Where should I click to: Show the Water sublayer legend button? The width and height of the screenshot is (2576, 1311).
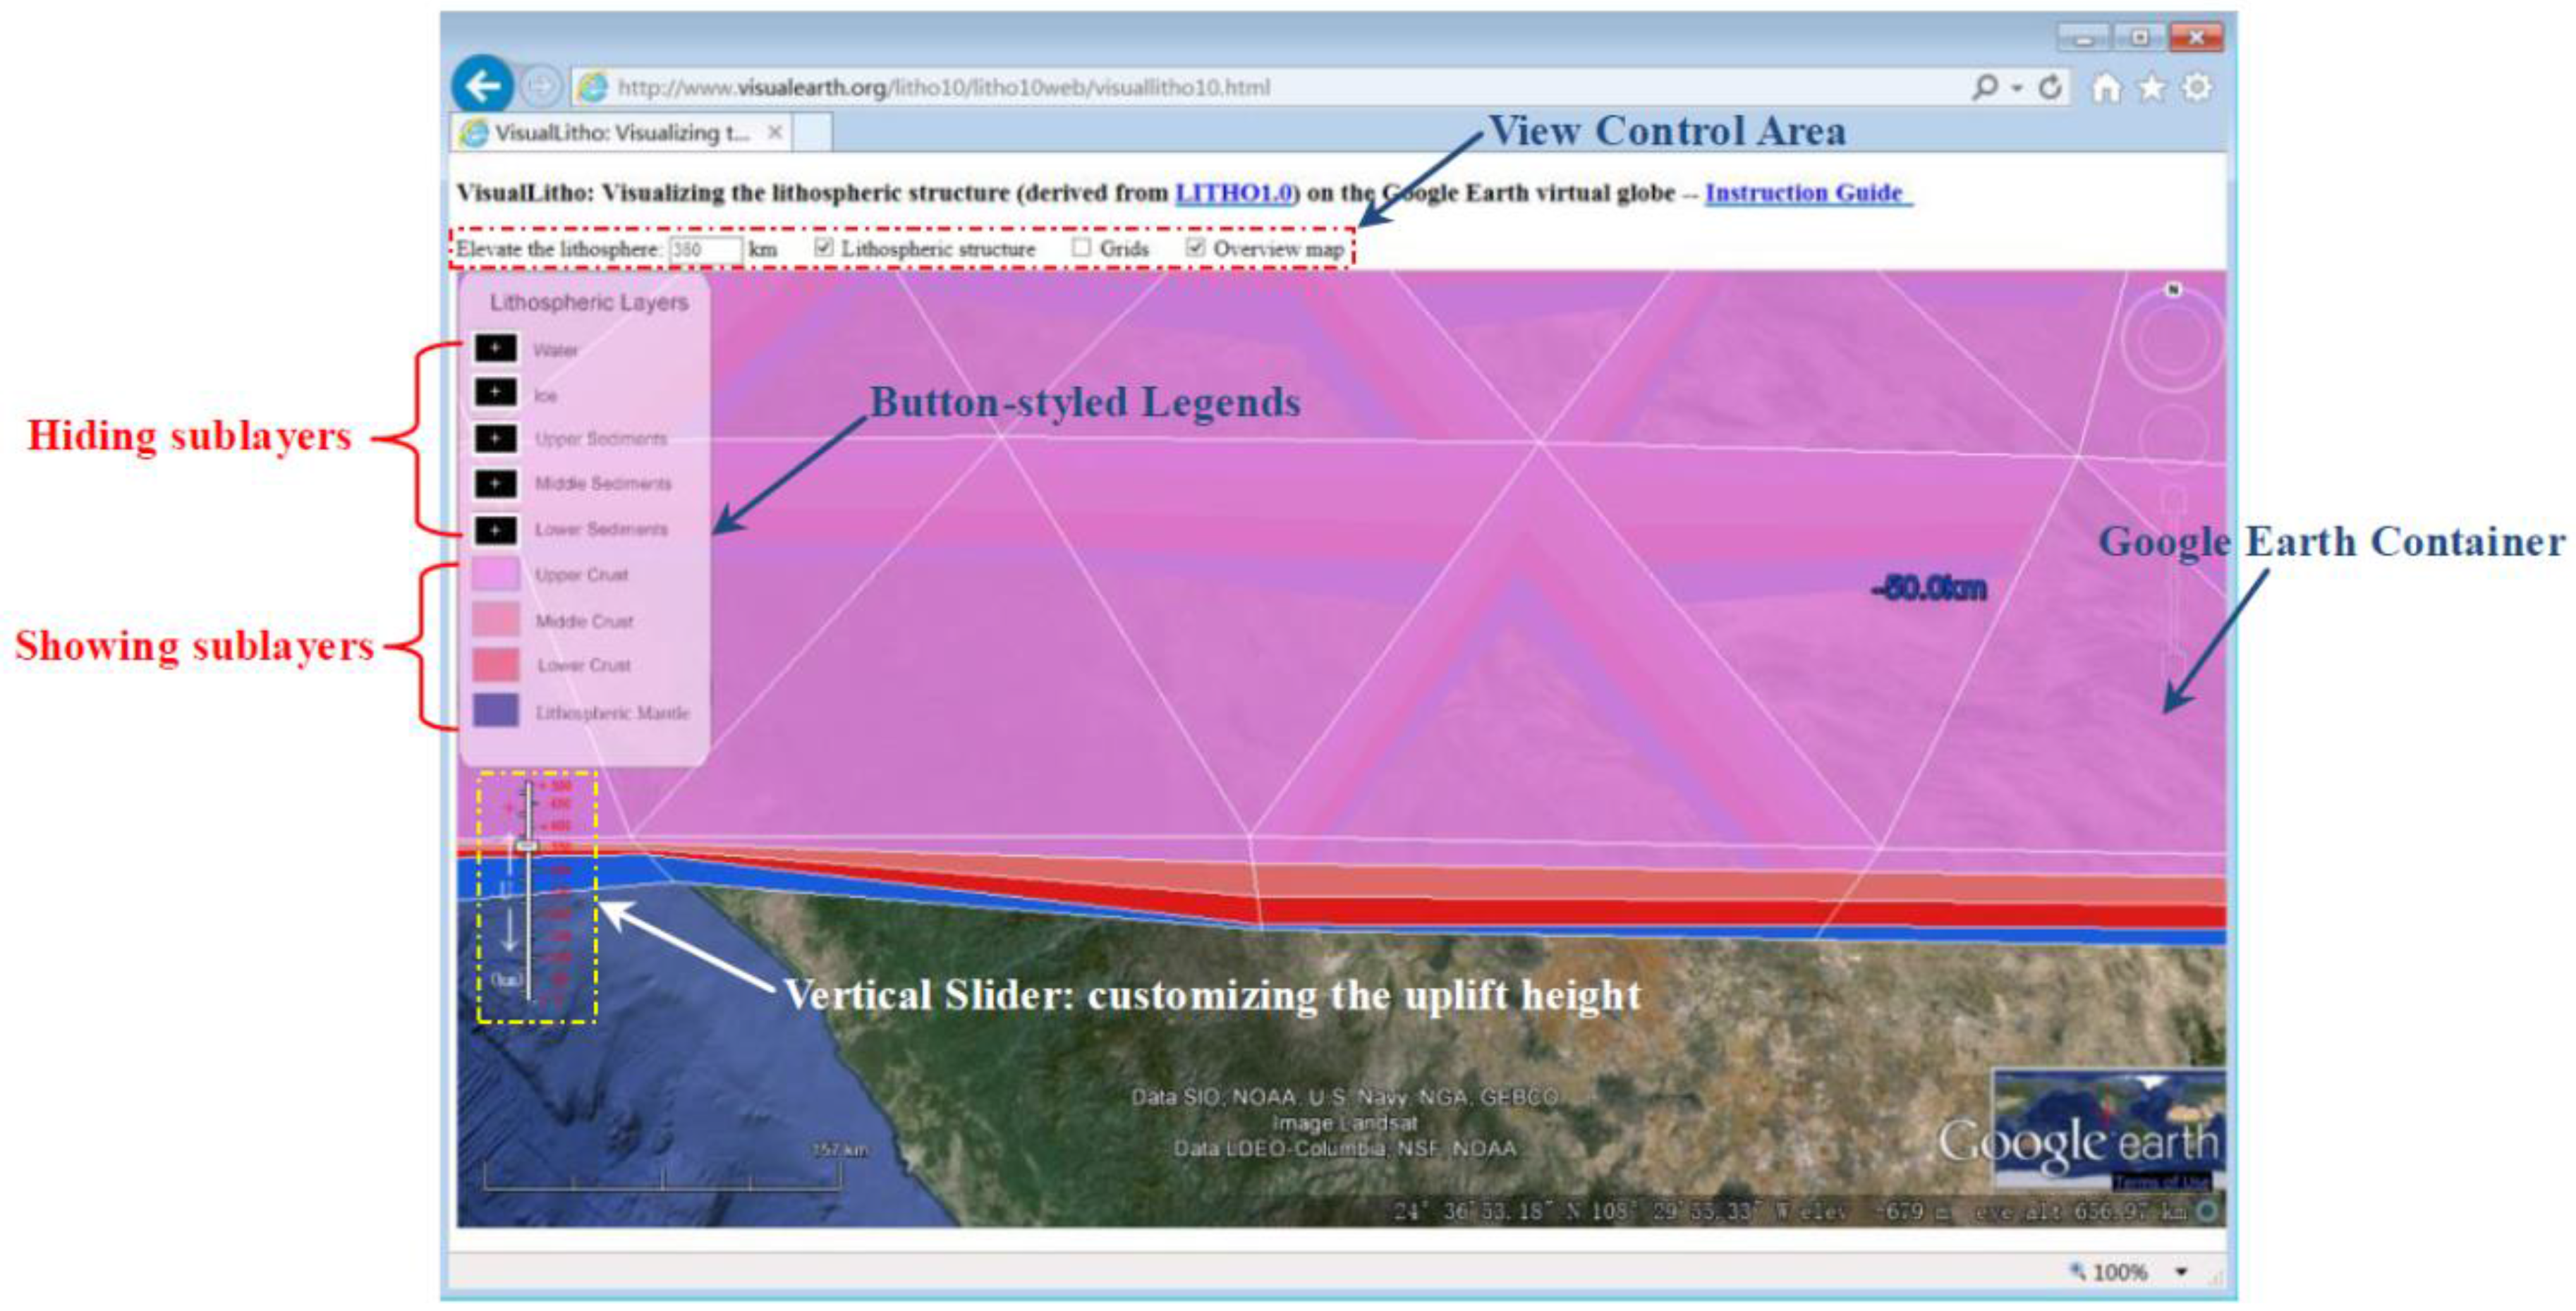pos(495,348)
